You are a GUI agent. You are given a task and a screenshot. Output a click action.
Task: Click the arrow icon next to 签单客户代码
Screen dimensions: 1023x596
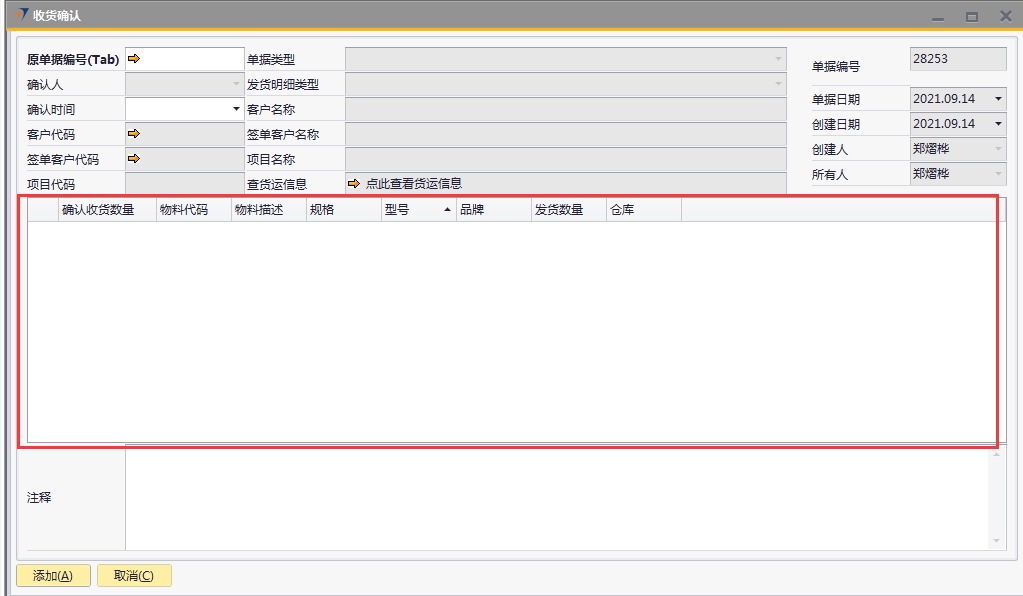134,158
